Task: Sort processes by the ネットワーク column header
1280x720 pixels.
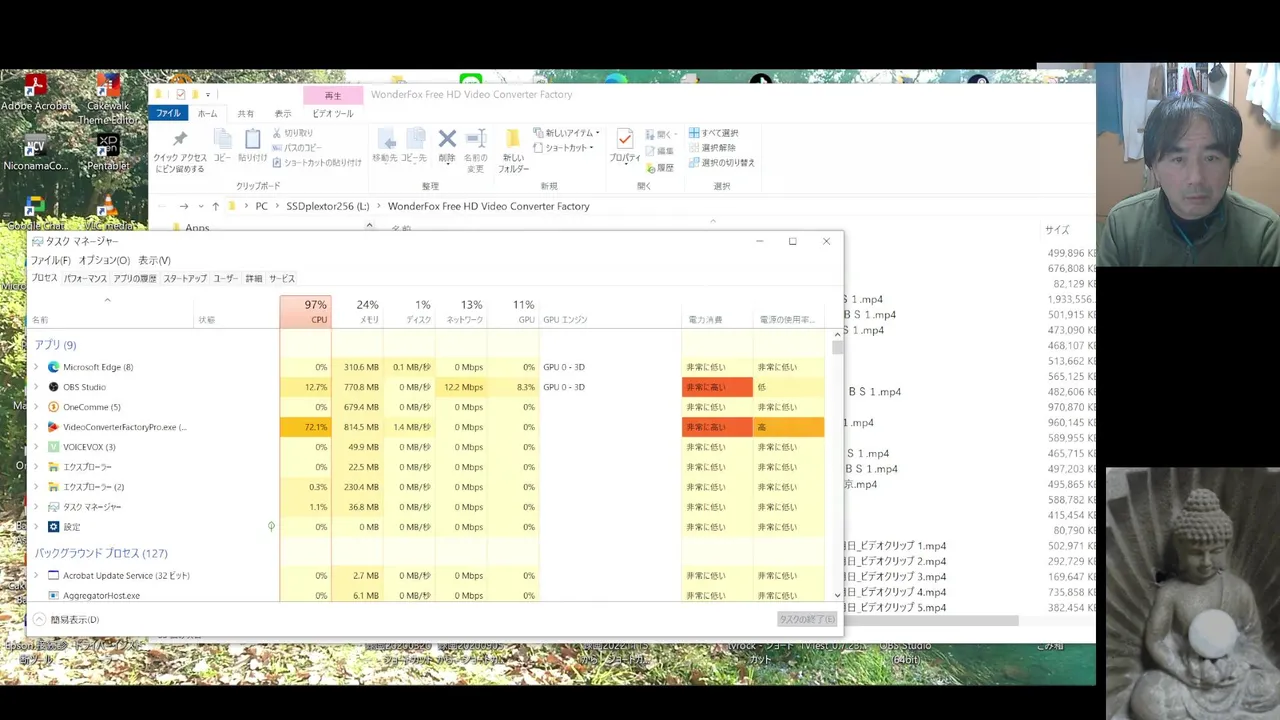Action: pos(461,312)
